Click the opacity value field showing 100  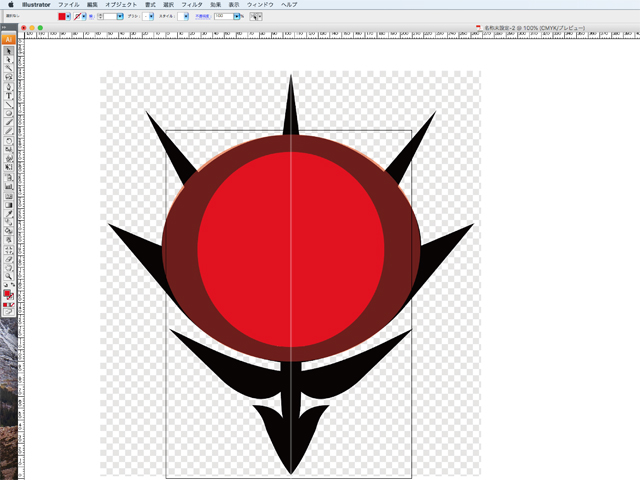point(223,16)
